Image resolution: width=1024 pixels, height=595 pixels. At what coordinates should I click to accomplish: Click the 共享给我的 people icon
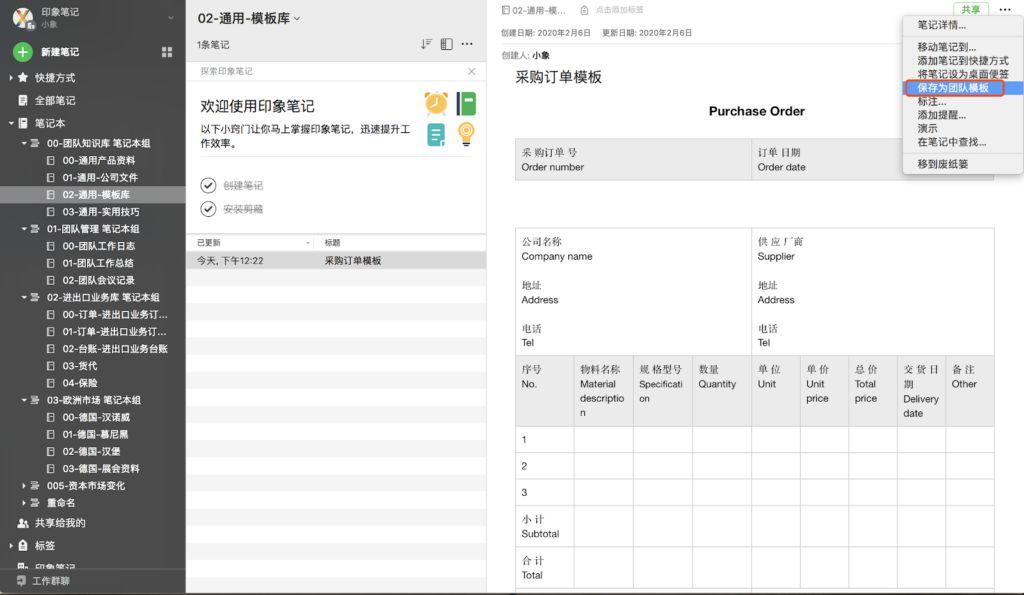click(x=23, y=523)
